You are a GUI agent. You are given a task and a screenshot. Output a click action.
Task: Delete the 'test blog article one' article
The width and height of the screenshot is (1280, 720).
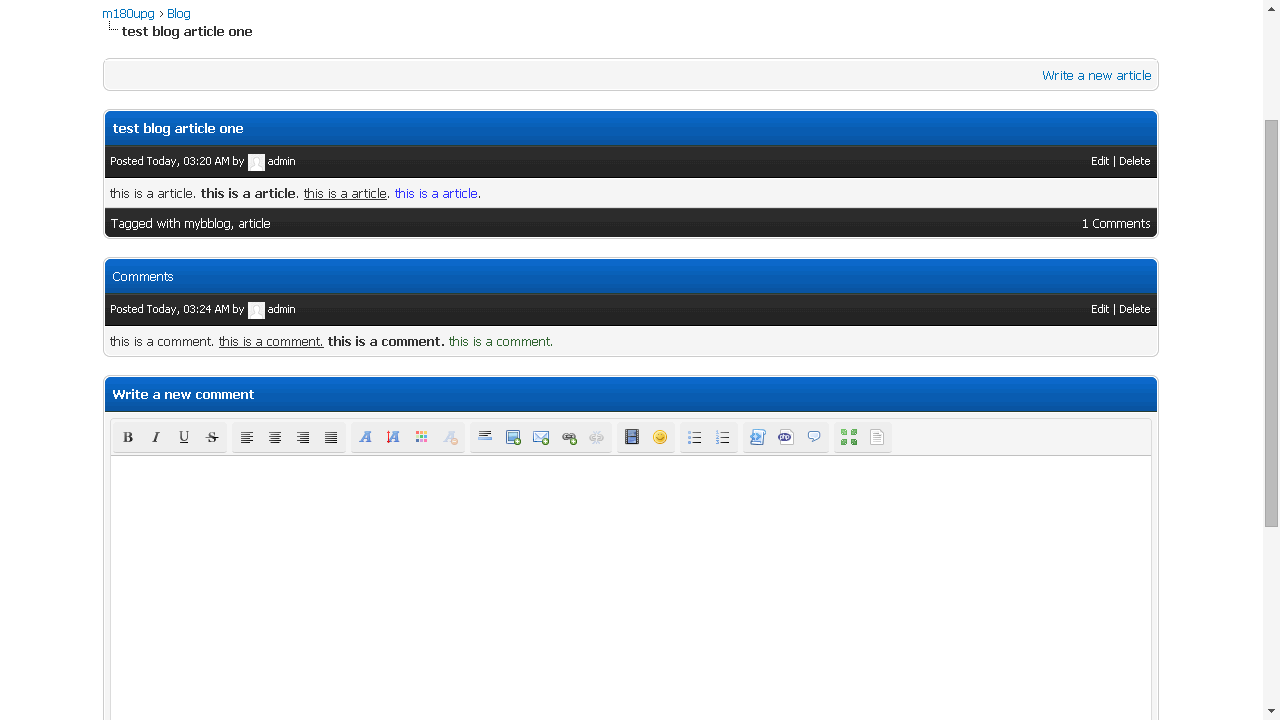coord(1134,161)
